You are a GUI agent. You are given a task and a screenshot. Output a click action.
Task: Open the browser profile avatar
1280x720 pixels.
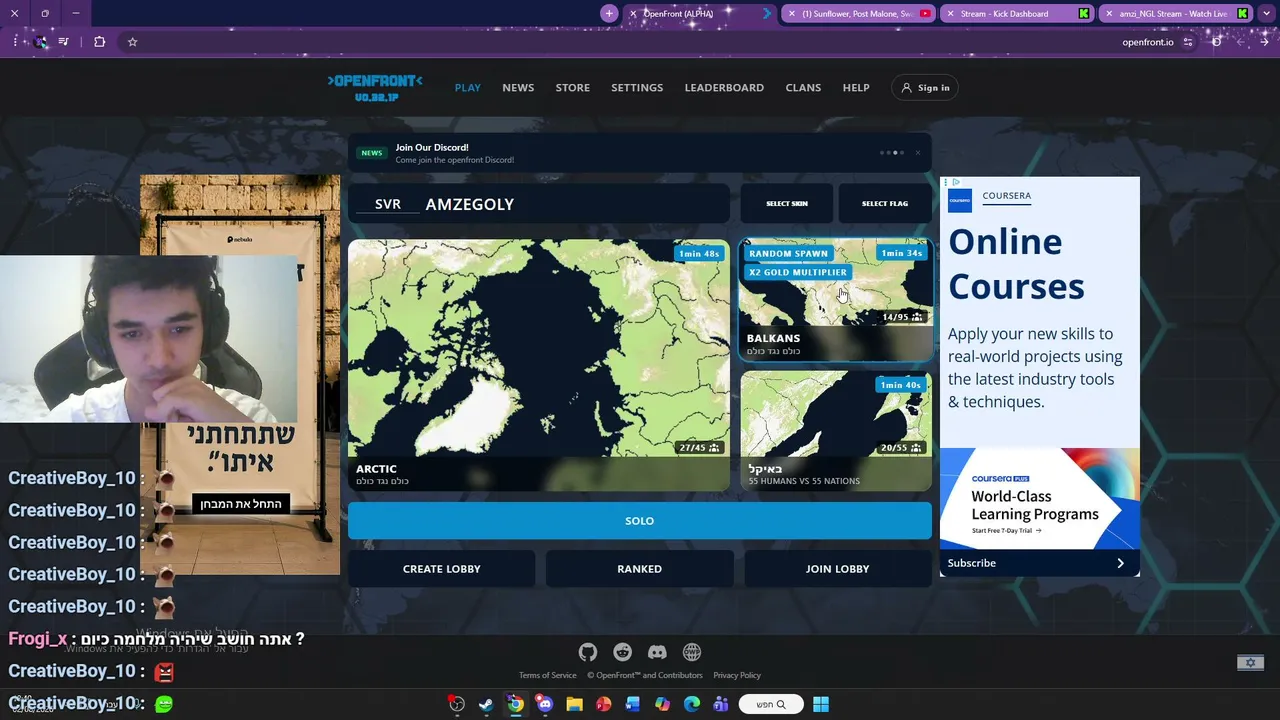(40, 42)
